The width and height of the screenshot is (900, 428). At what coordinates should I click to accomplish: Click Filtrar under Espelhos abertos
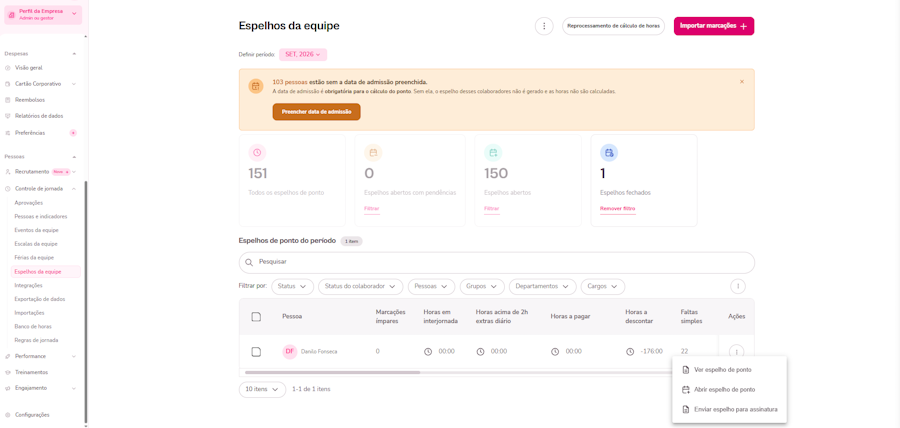[x=491, y=209]
